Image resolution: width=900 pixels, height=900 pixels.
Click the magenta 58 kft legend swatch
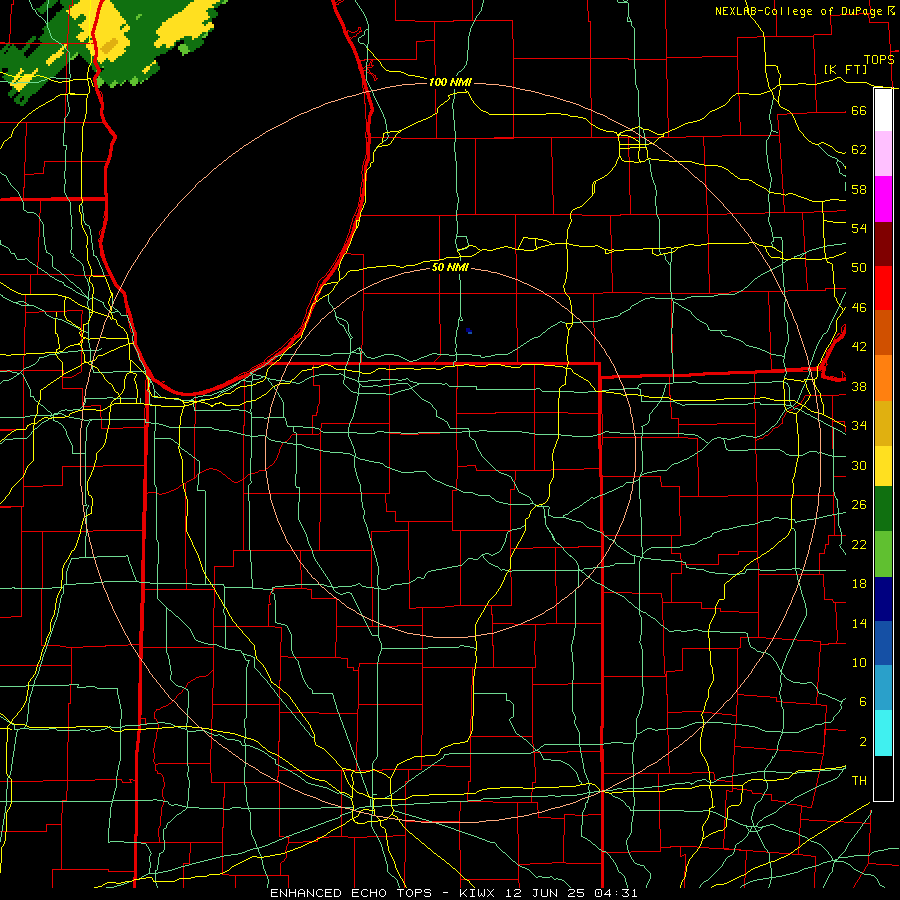[883, 199]
